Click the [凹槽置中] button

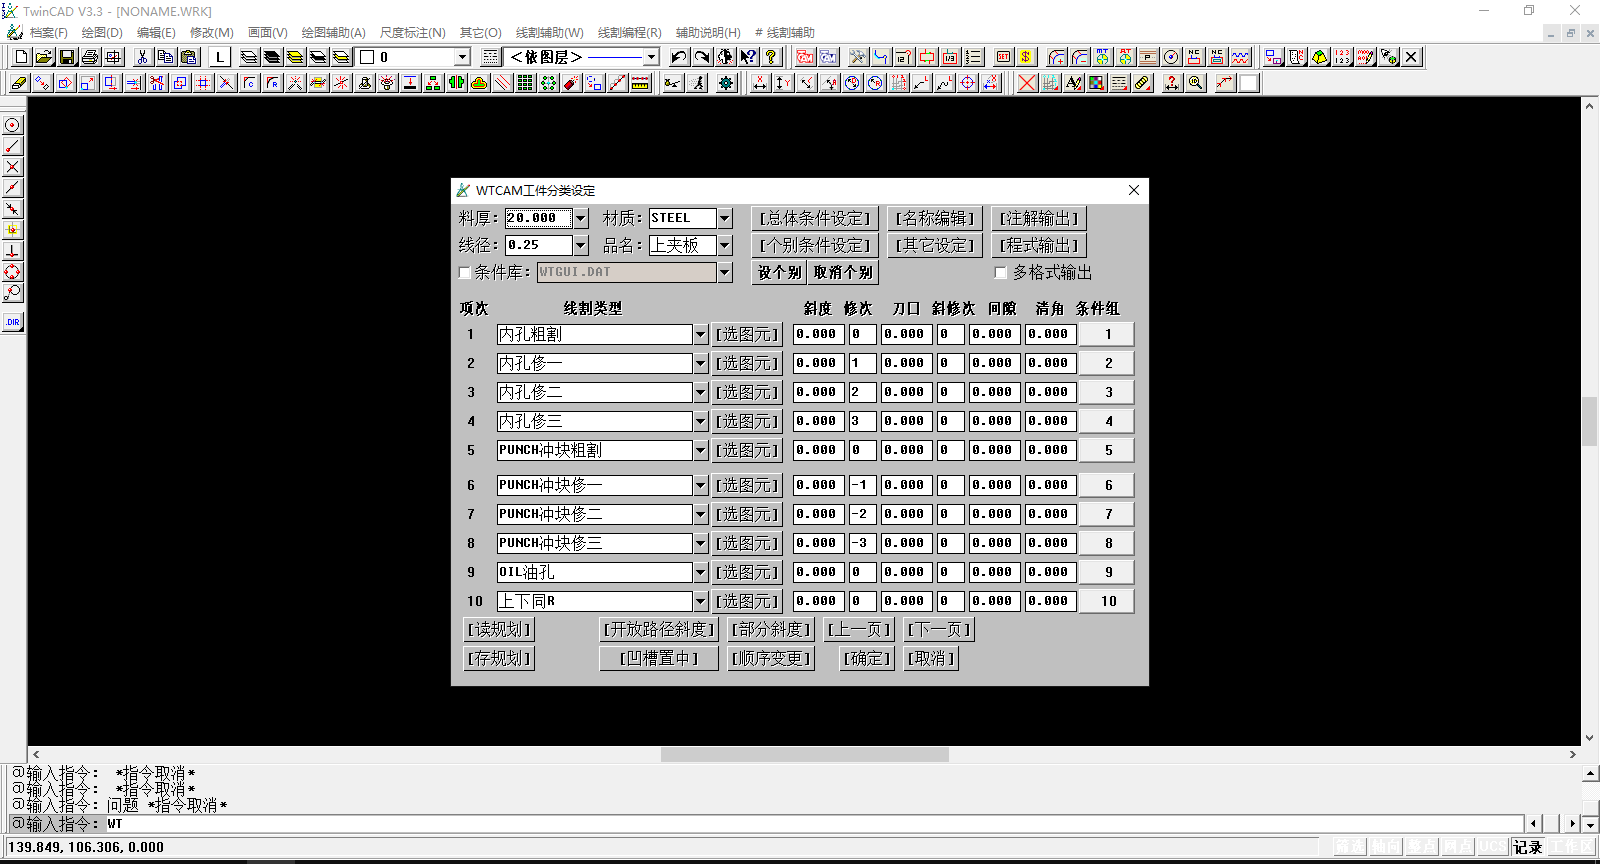659,658
